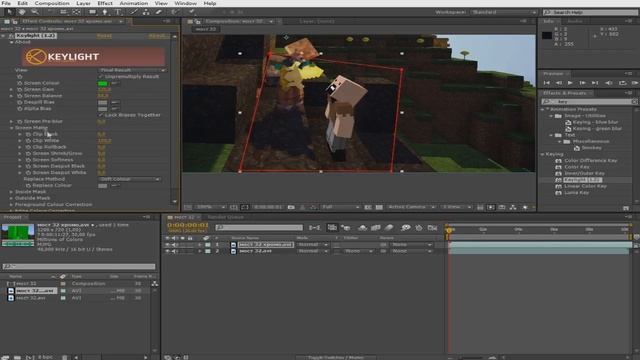This screenshot has height=360, width=640.
Task: Click the Screen Colour eyedropper icon
Action: (115, 83)
